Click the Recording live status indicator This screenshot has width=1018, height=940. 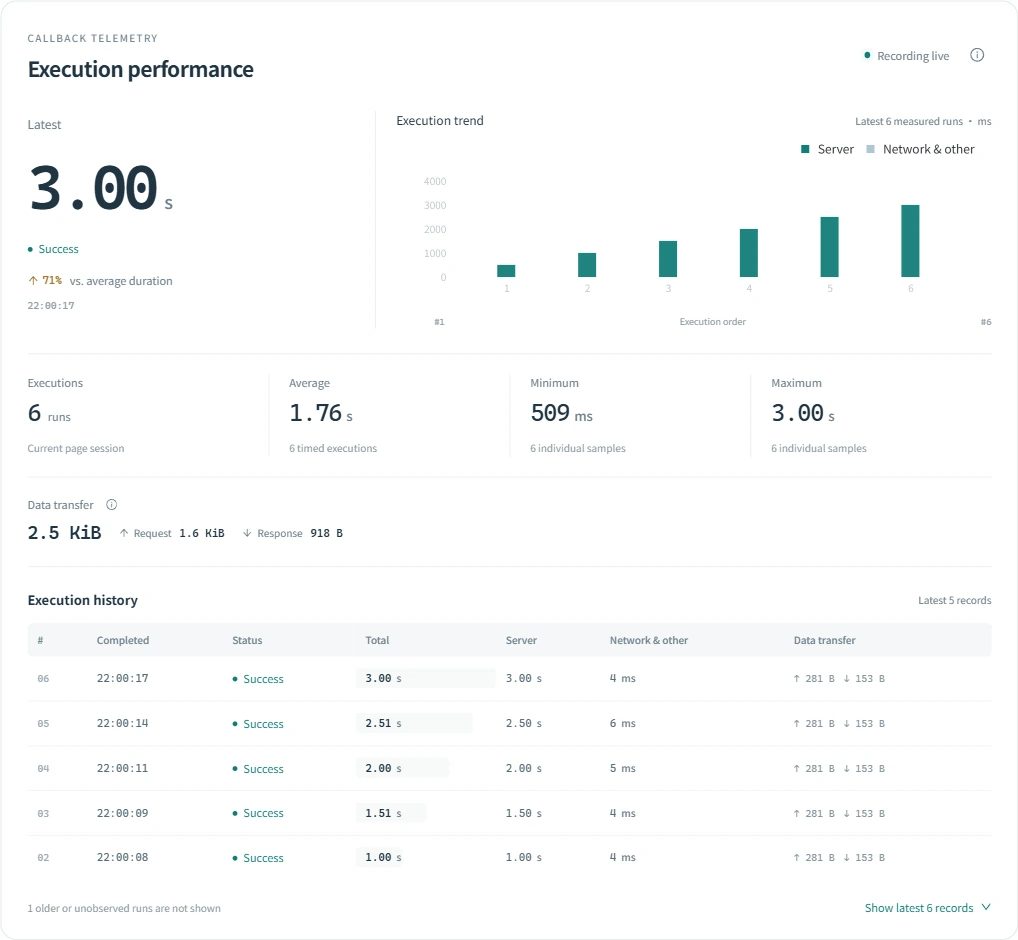pos(907,56)
